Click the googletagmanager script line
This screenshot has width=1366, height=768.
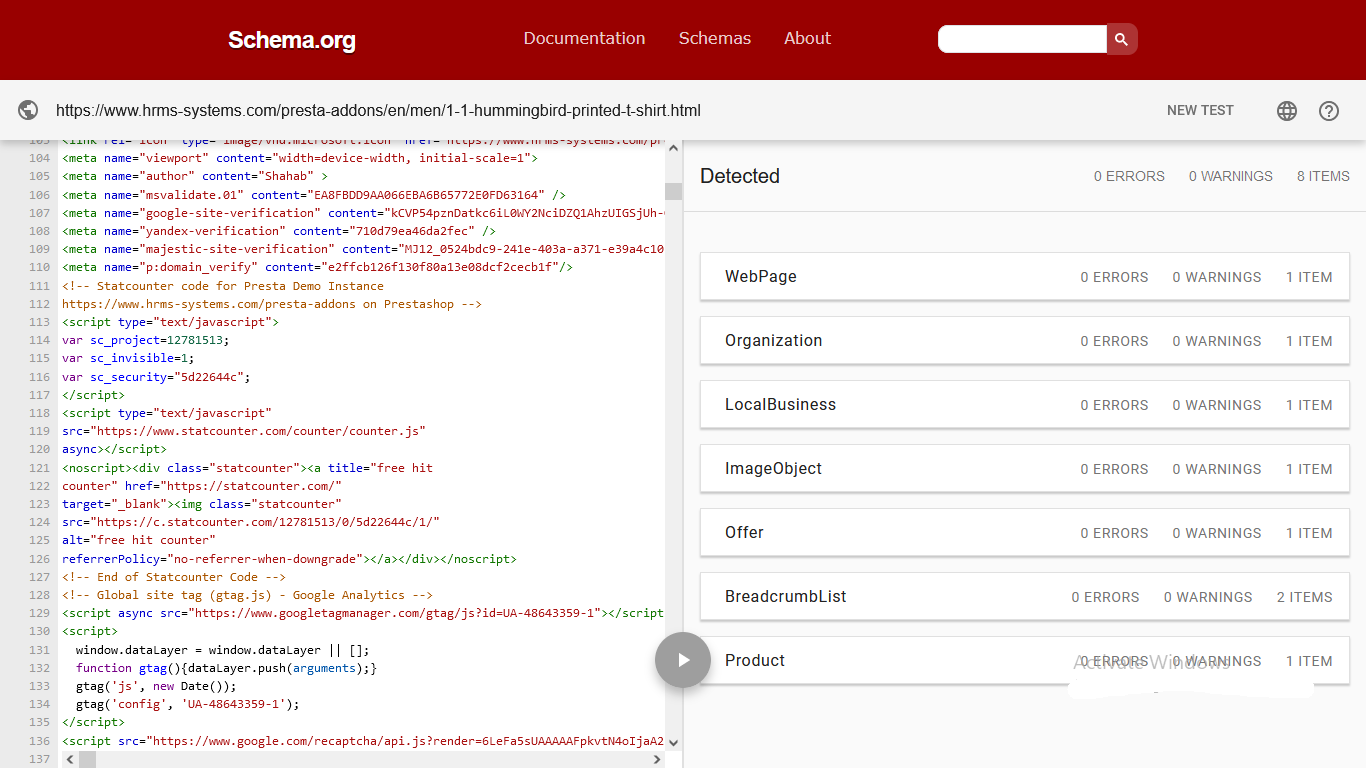363,613
